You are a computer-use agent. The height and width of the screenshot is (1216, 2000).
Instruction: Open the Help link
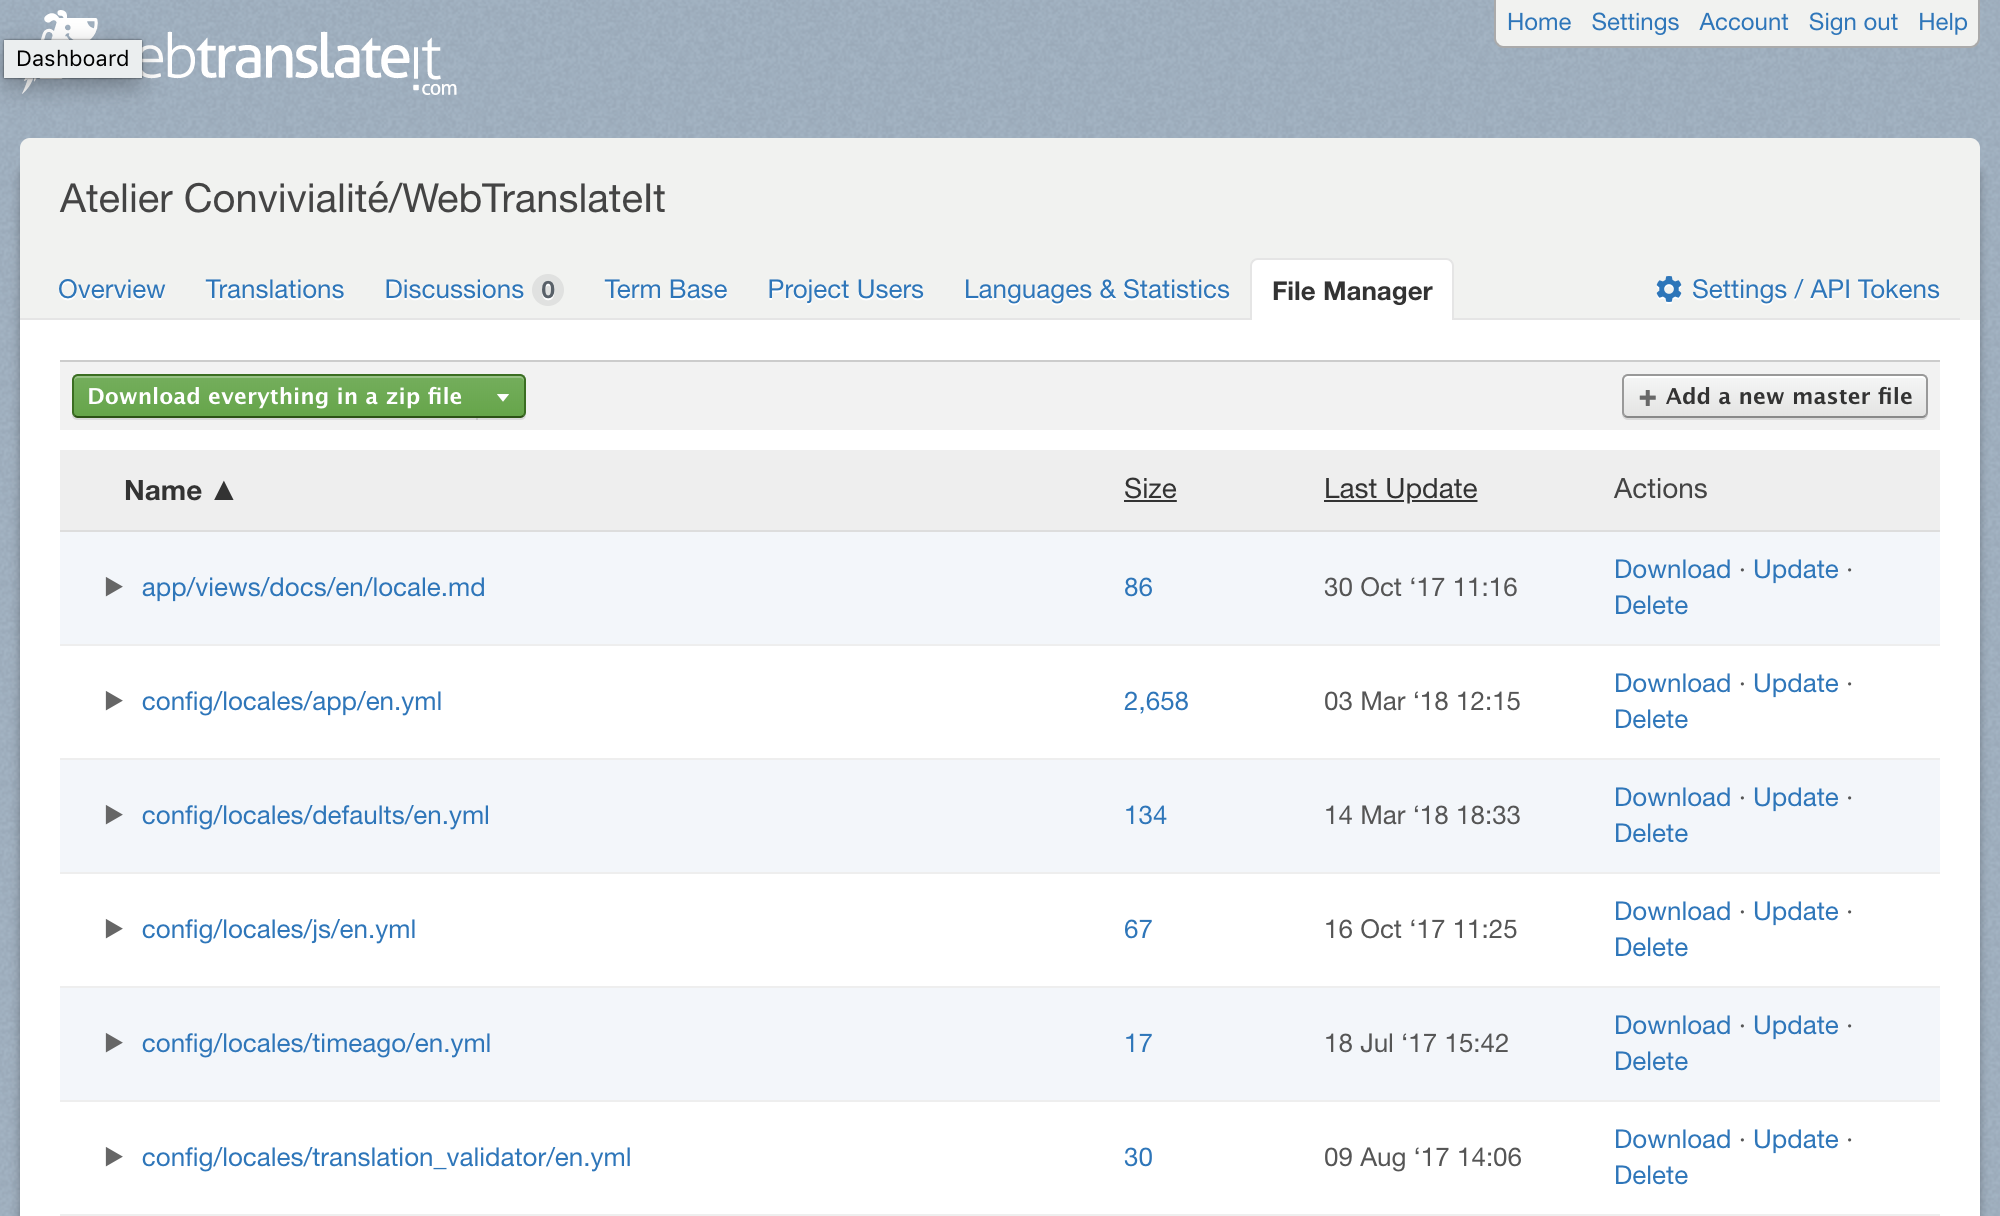[1942, 22]
